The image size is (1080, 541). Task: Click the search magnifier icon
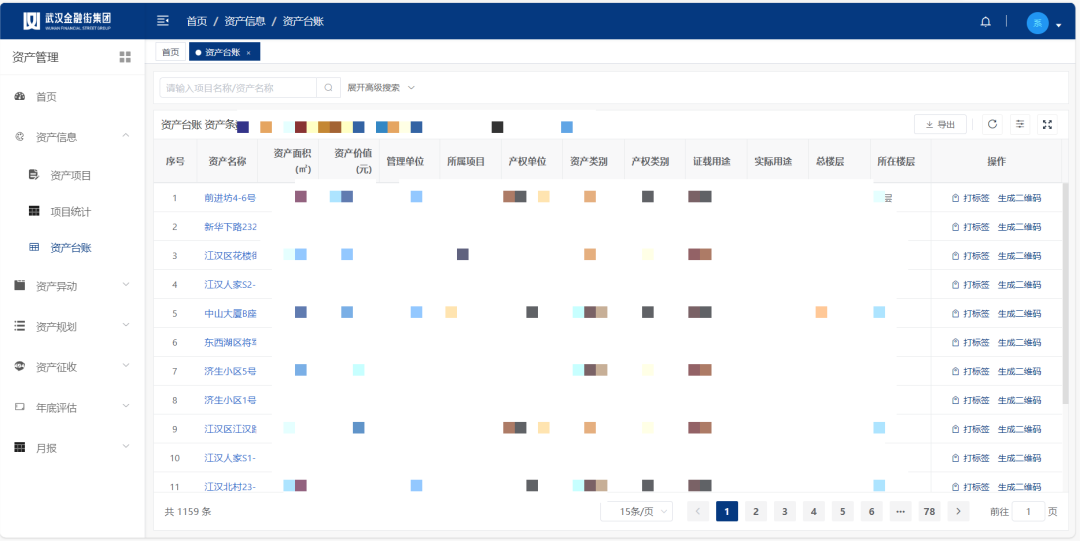[329, 88]
